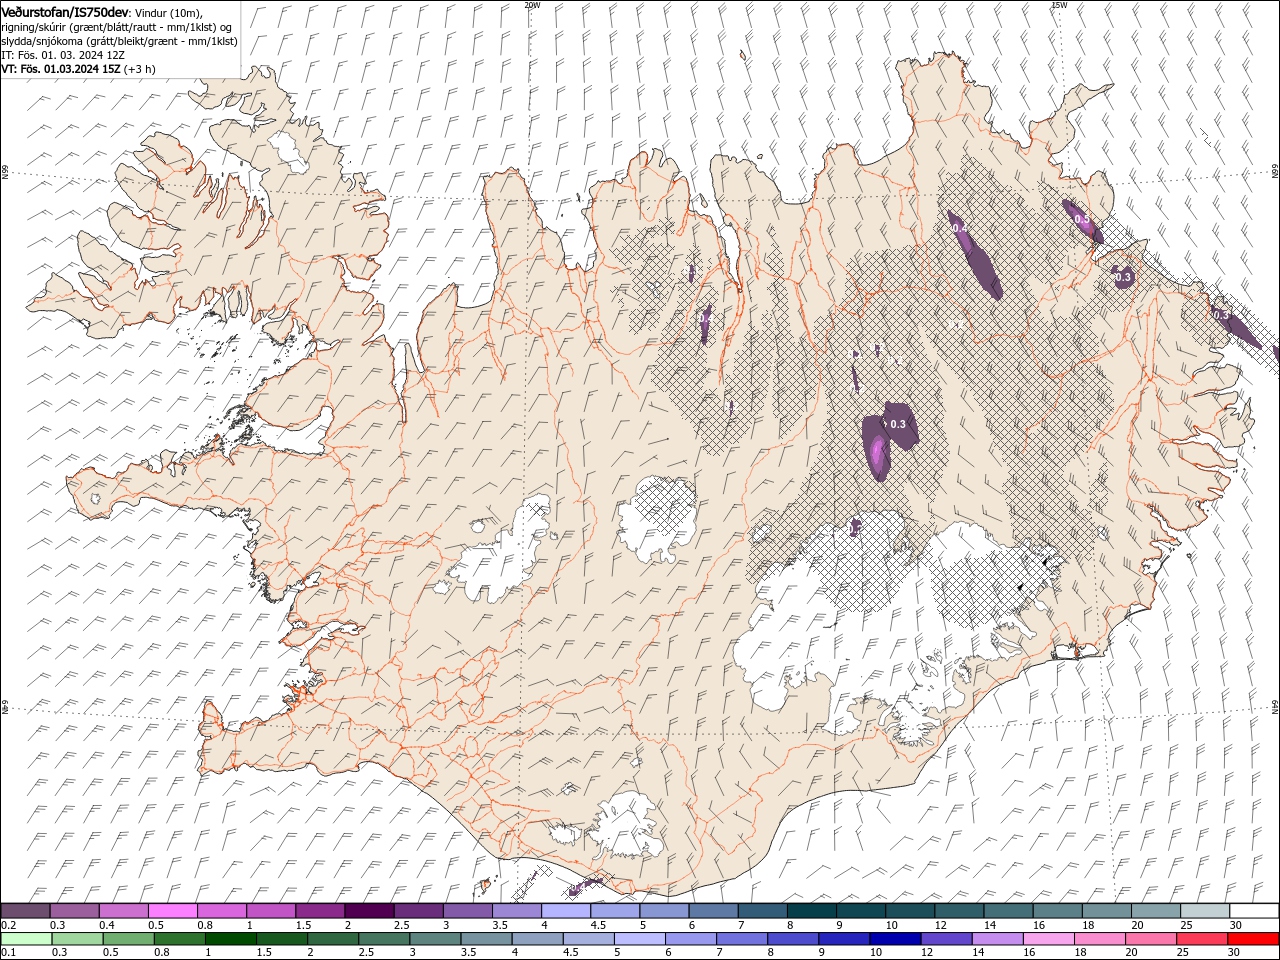The height and width of the screenshot is (960, 1280).
Task: Pick the palest green 0.1 rain scale swatch
Action: point(26,938)
